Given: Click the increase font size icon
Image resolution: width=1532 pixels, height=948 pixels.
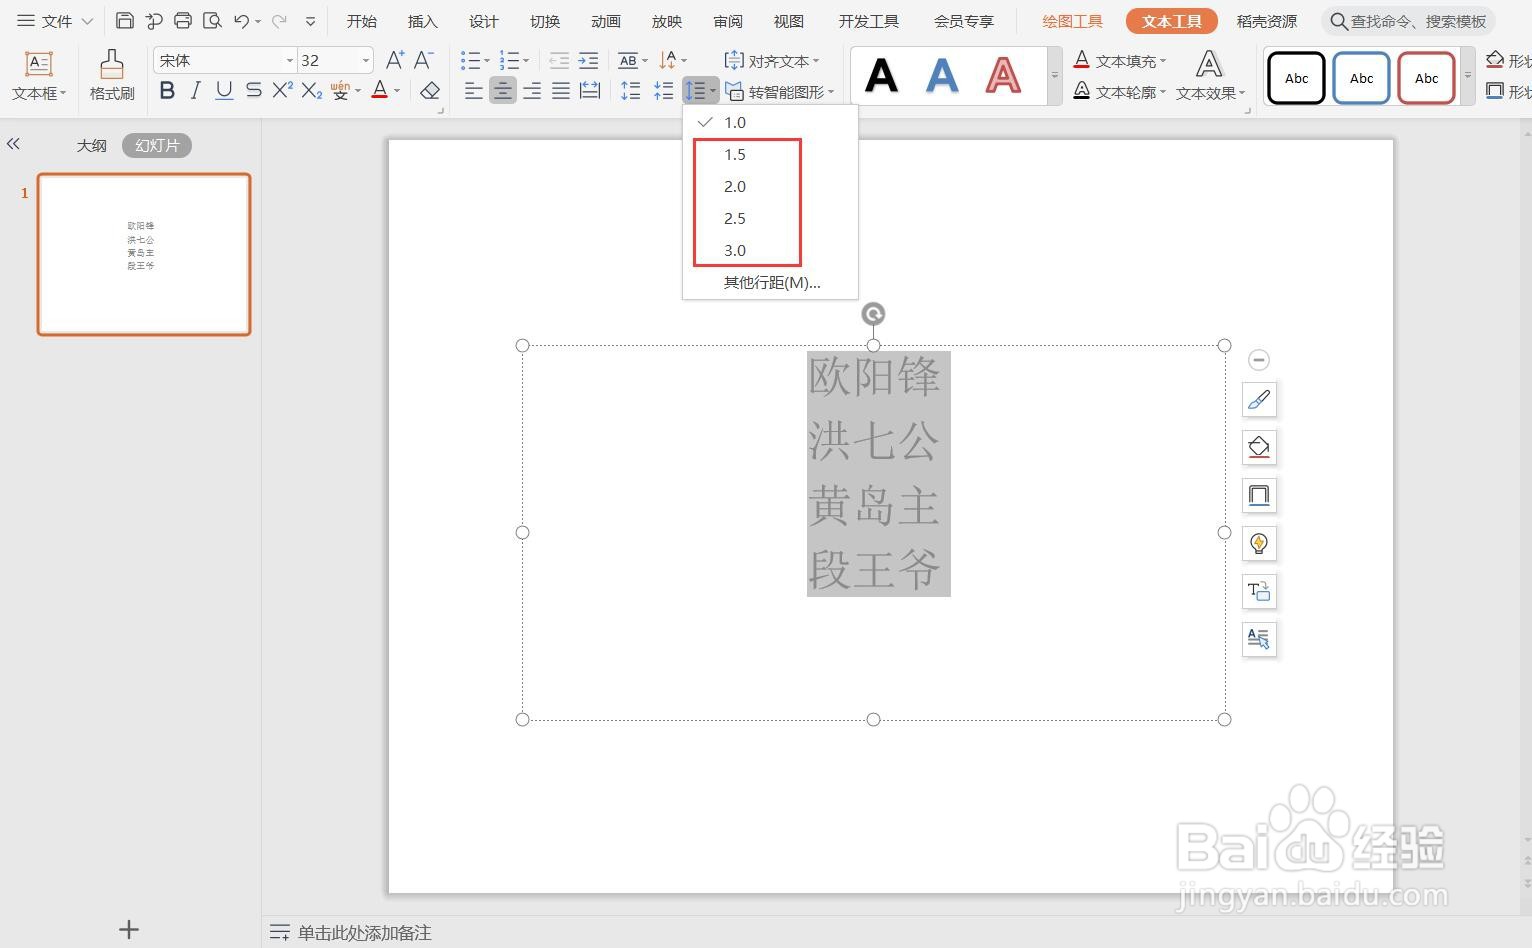Looking at the screenshot, I should coord(395,60).
